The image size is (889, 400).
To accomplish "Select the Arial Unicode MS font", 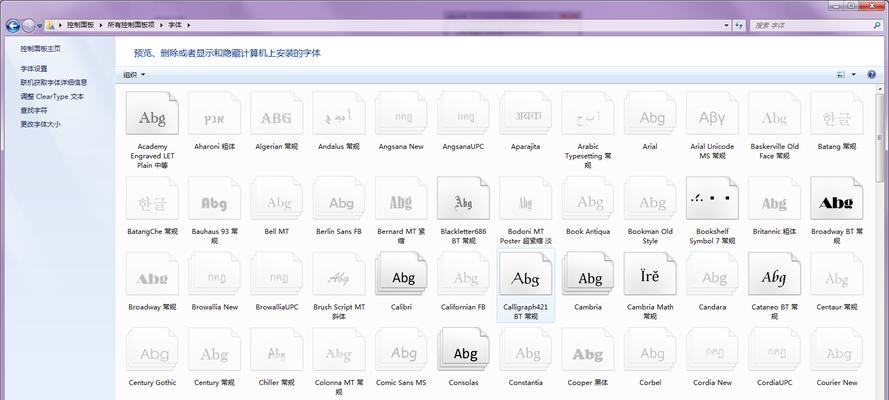I will click(712, 113).
